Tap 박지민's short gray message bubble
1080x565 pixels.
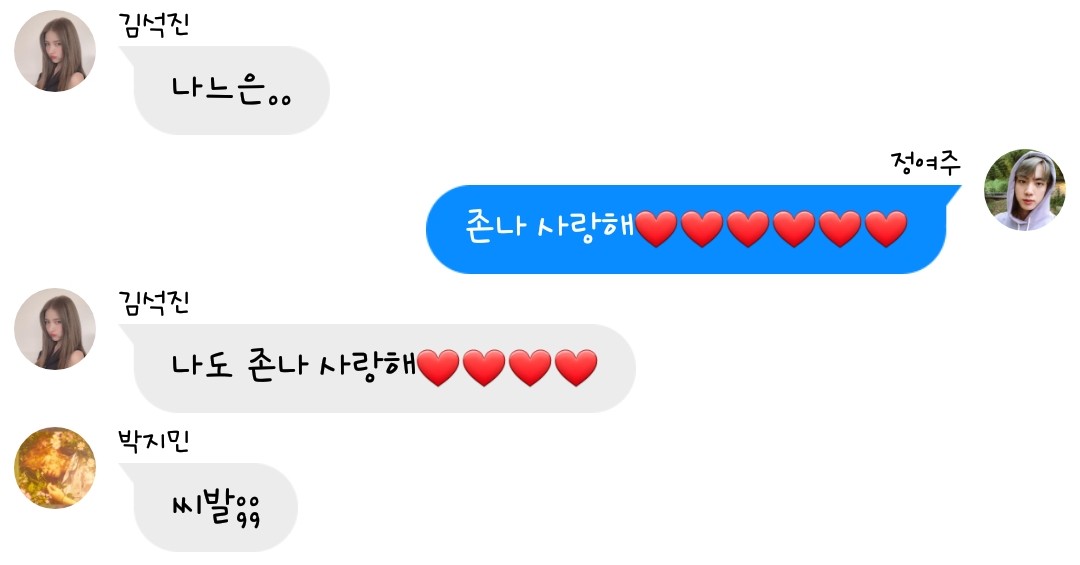(209, 508)
